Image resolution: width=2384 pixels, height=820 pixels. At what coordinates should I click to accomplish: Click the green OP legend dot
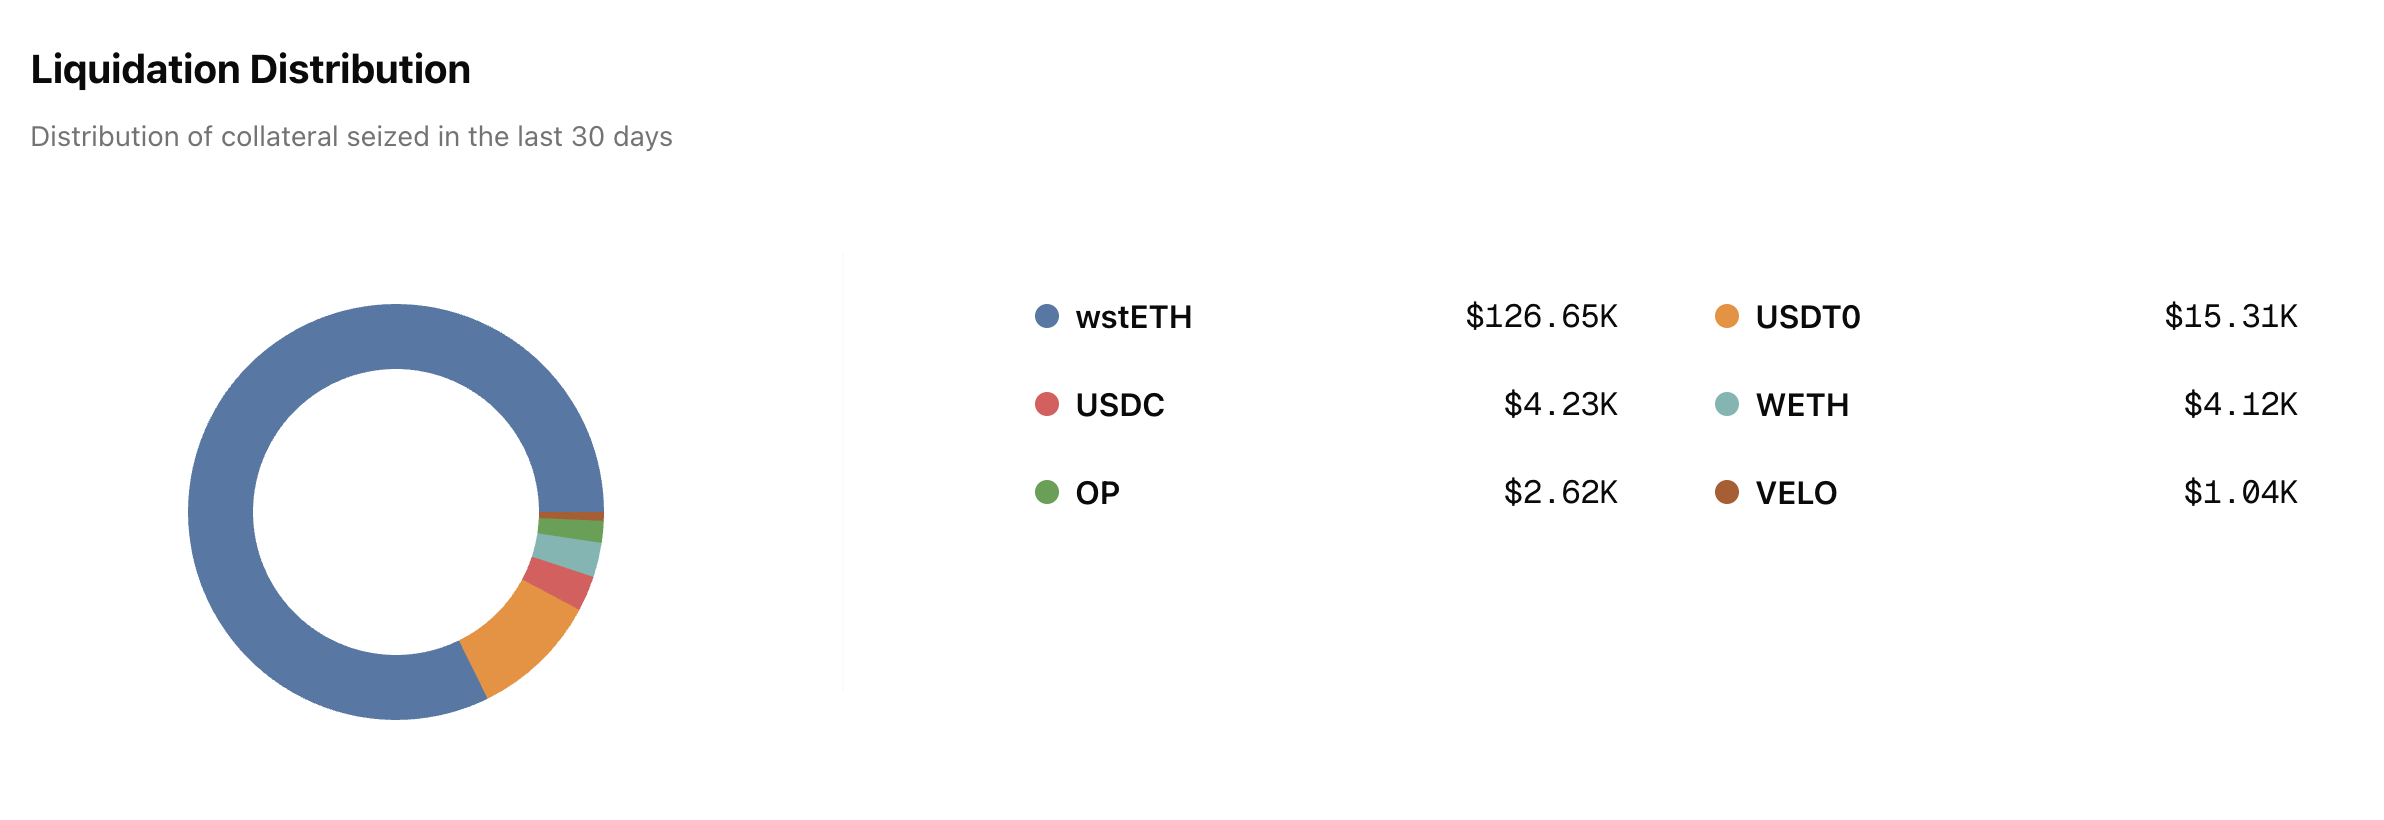point(1047,492)
